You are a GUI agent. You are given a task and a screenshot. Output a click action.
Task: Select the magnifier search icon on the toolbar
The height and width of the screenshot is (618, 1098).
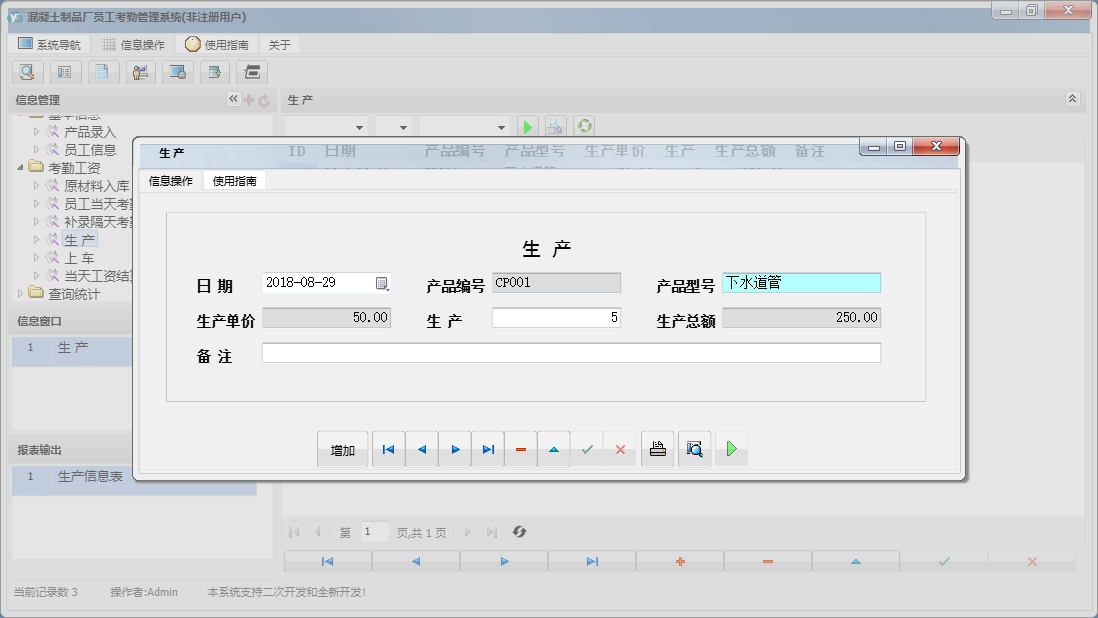27,72
